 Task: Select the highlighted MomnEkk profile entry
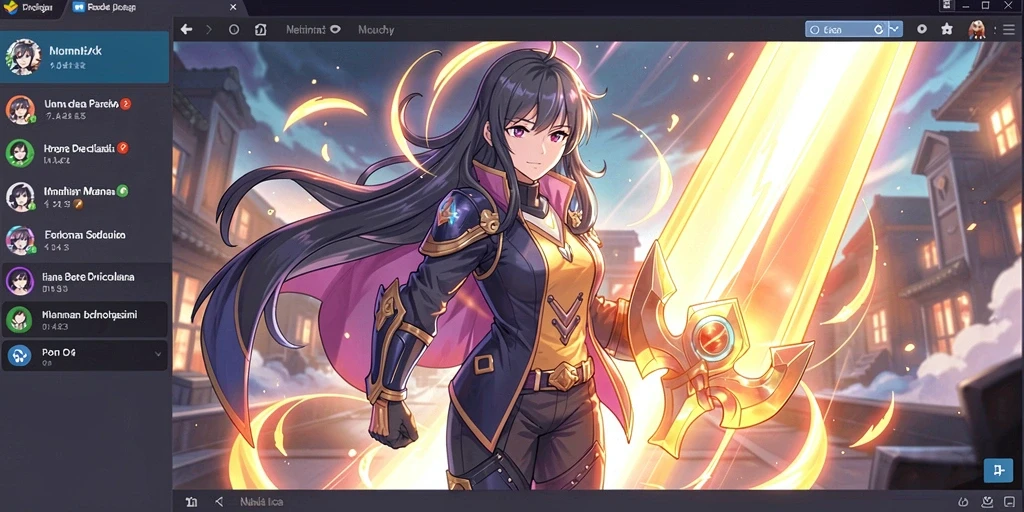coord(85,57)
